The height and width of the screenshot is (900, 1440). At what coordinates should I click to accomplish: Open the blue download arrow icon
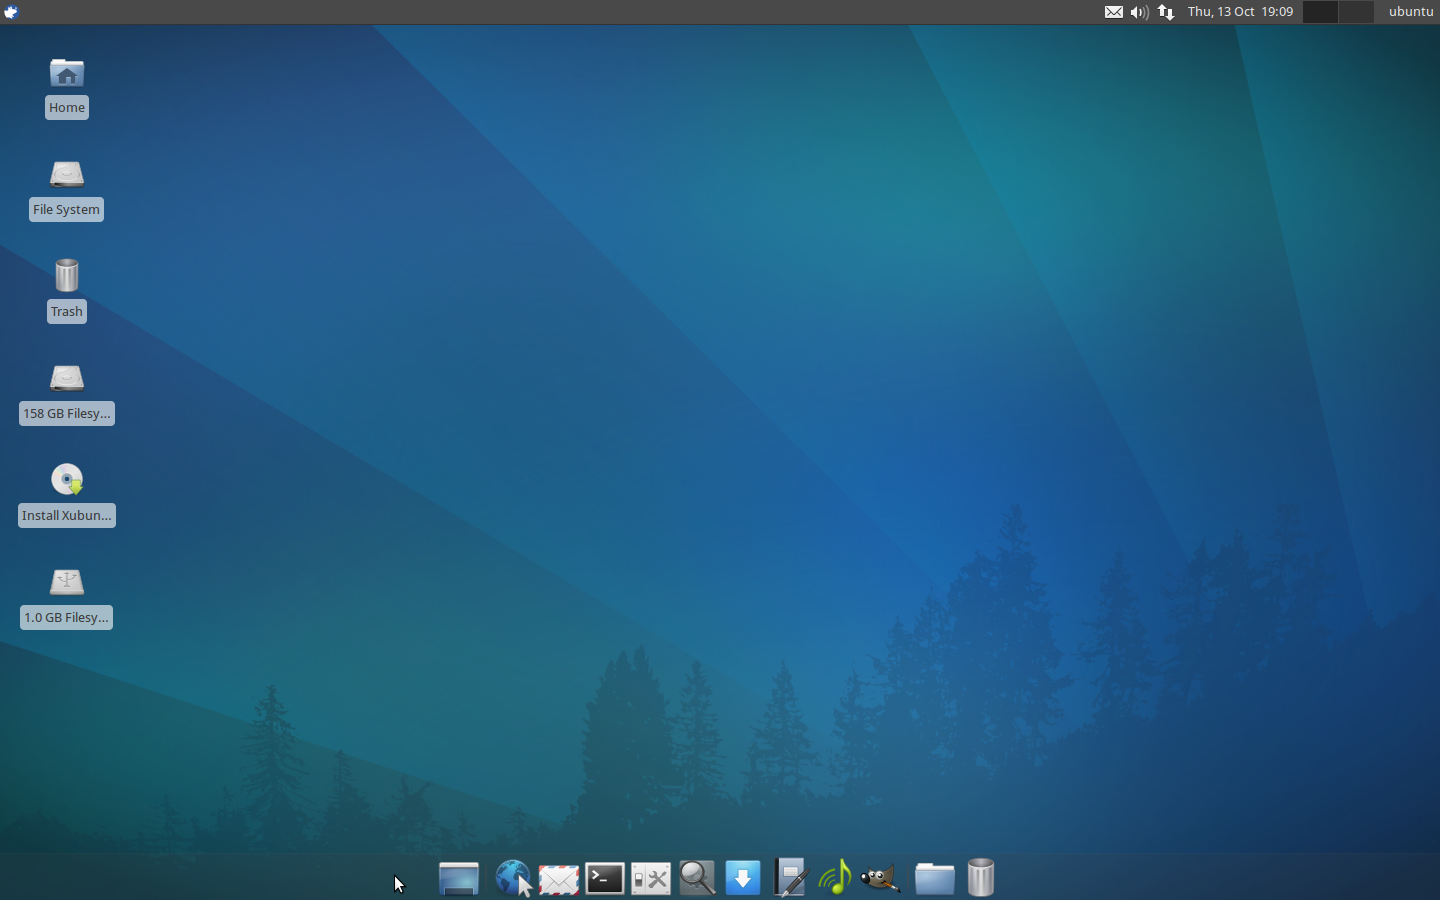(x=743, y=878)
